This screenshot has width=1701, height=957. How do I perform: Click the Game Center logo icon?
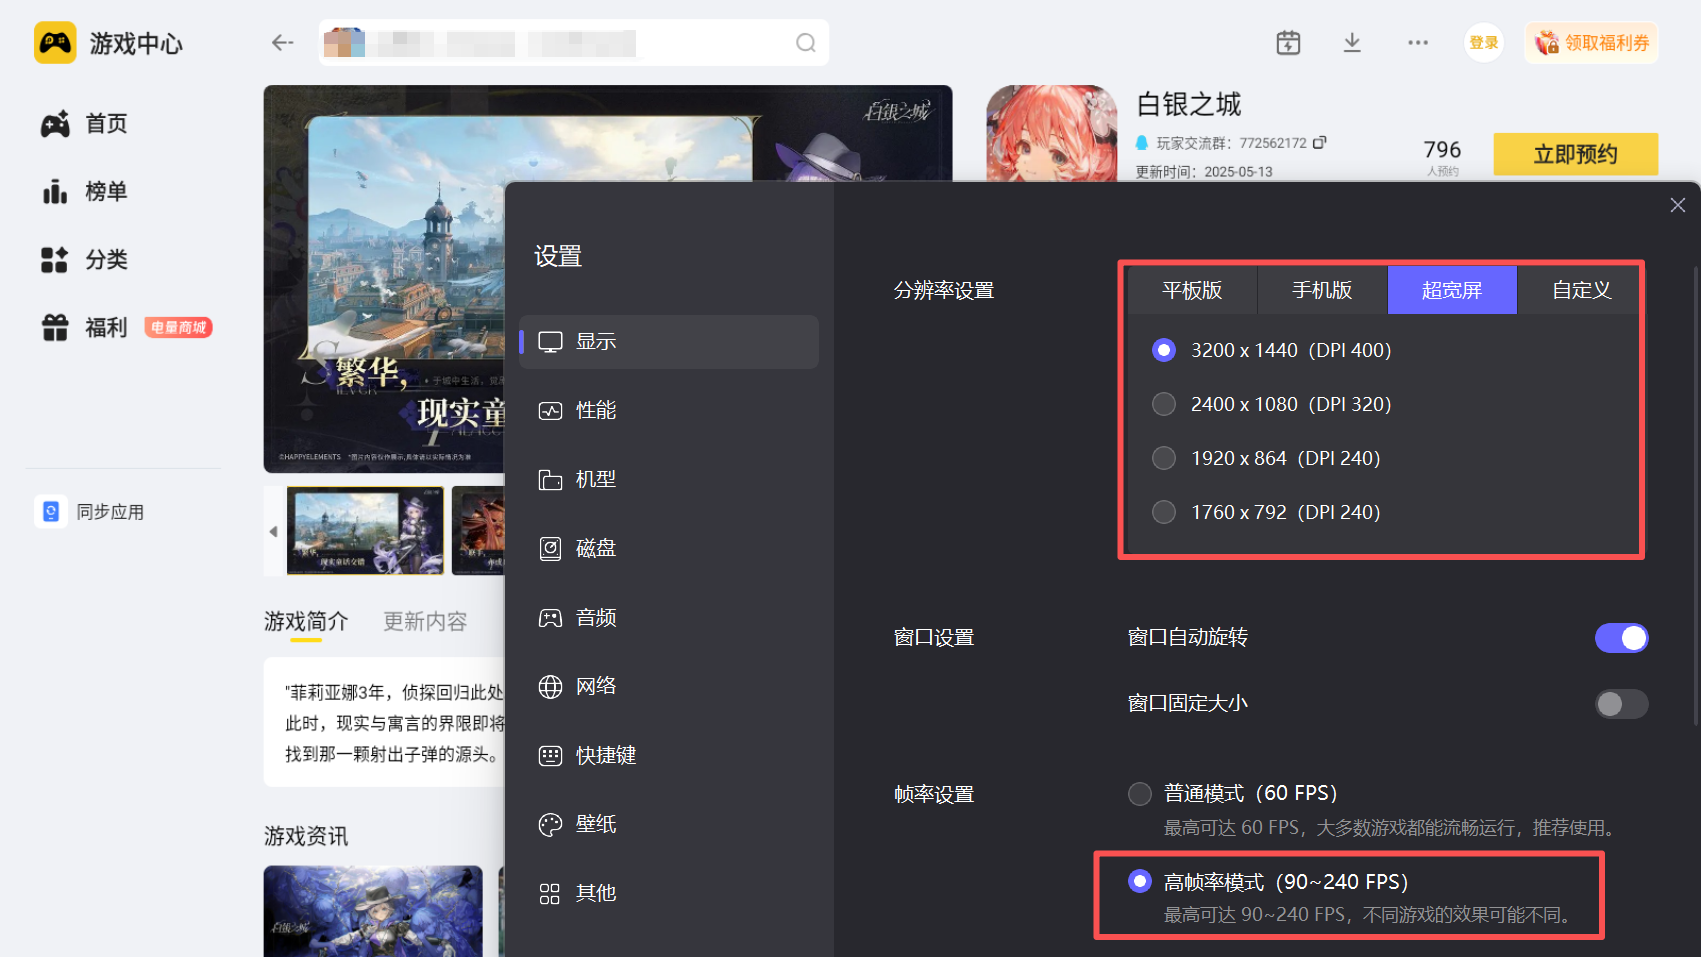tap(55, 43)
